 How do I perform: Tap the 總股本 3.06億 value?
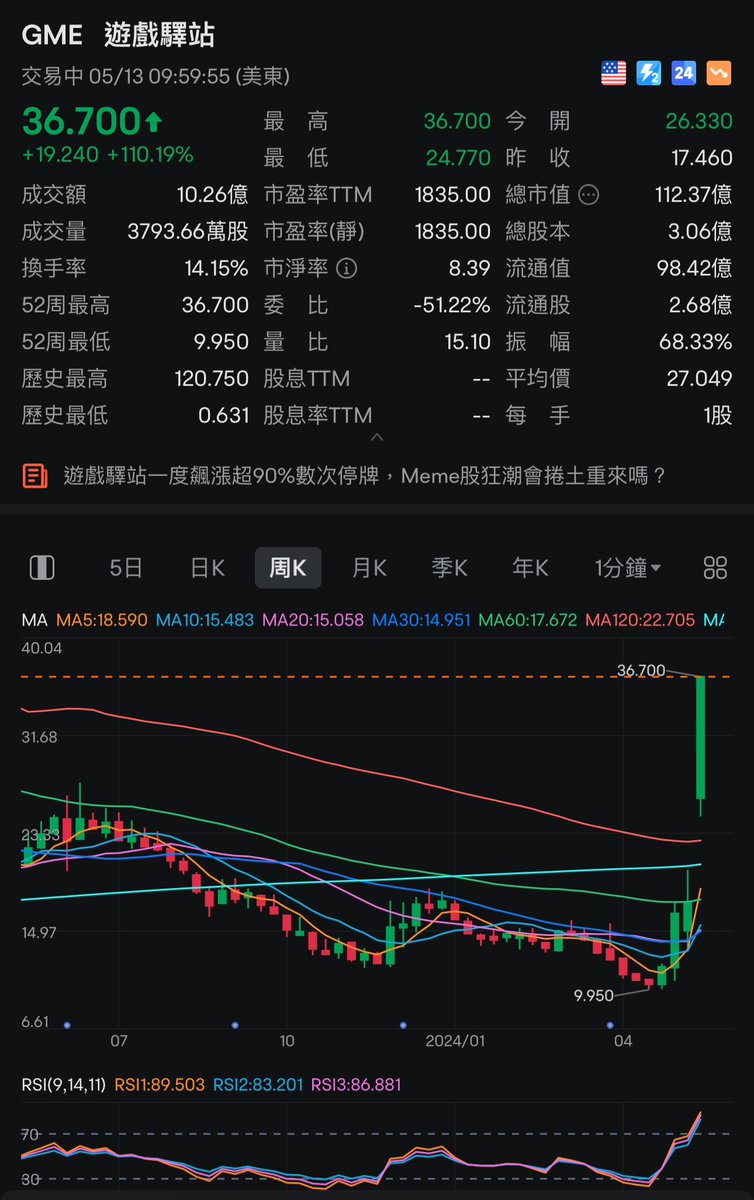[700, 232]
